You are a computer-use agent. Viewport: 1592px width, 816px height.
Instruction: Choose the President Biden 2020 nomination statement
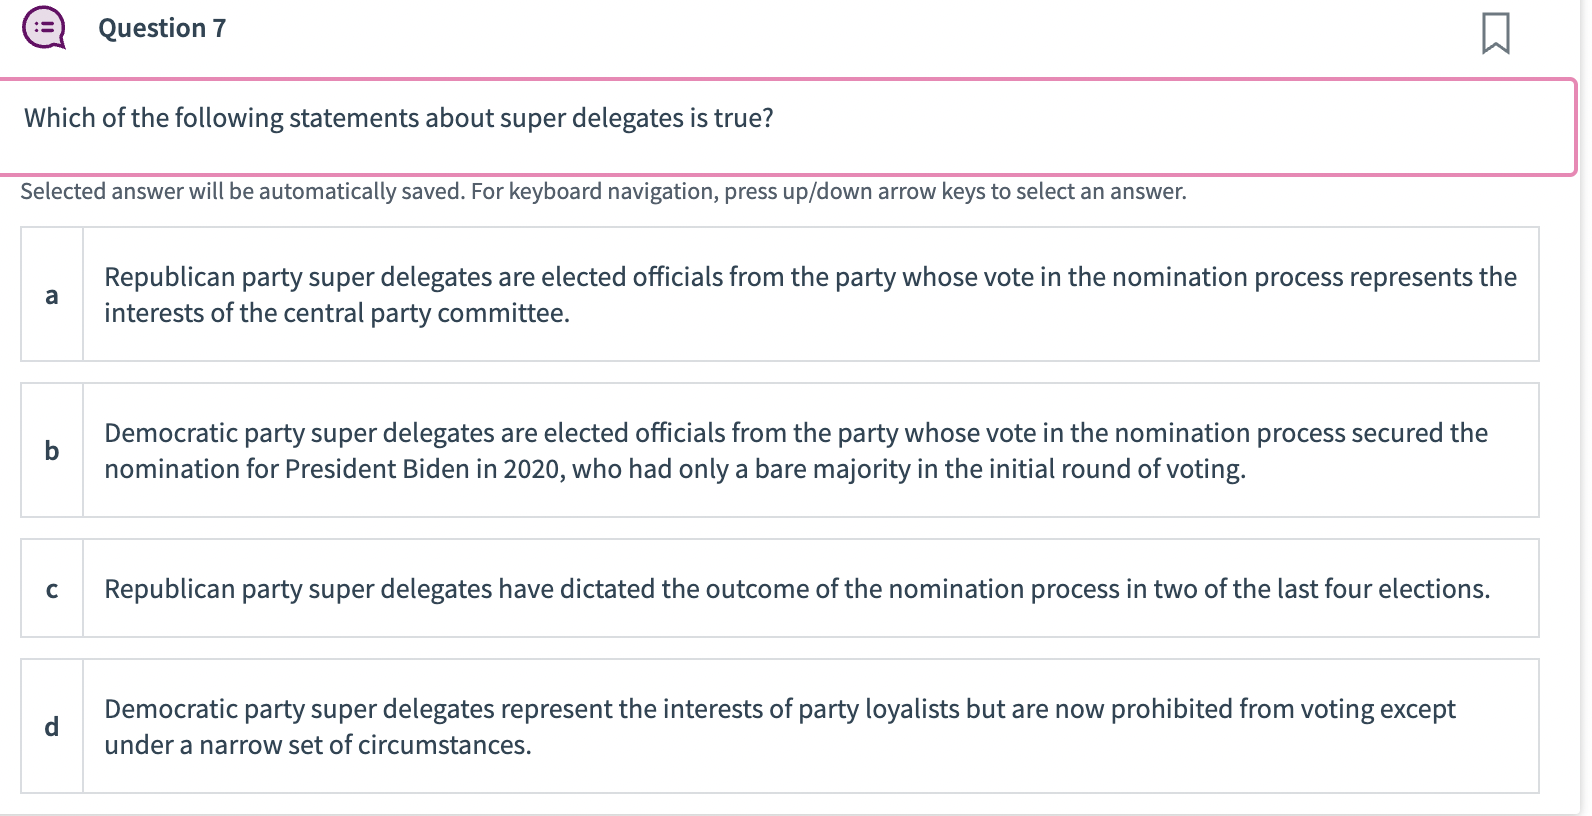(x=810, y=450)
